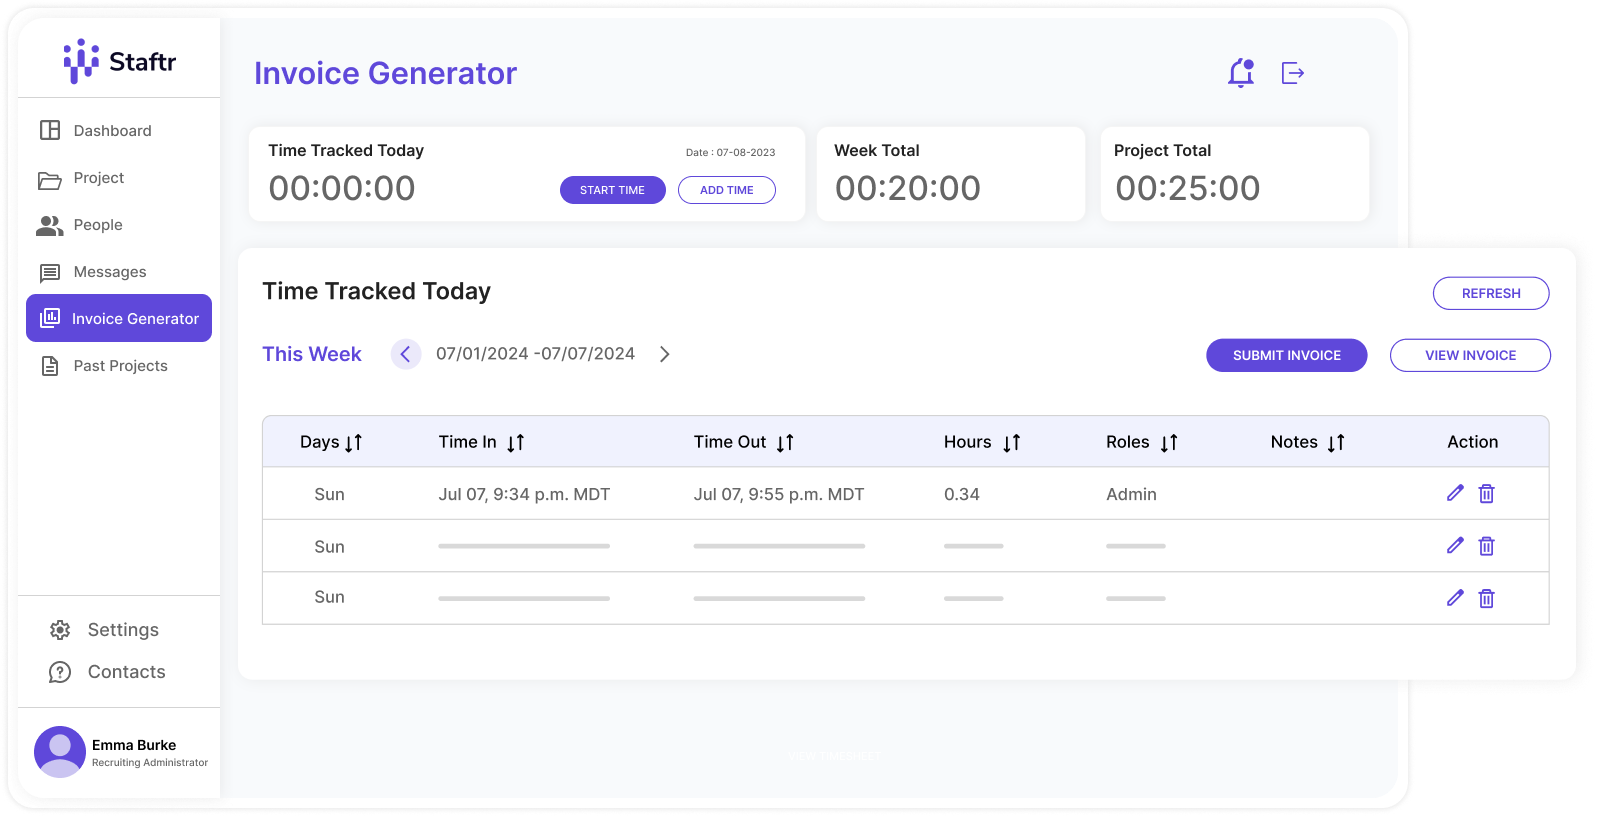The height and width of the screenshot is (816, 1597).
Task: Sort table by Days column
Action: point(354,442)
